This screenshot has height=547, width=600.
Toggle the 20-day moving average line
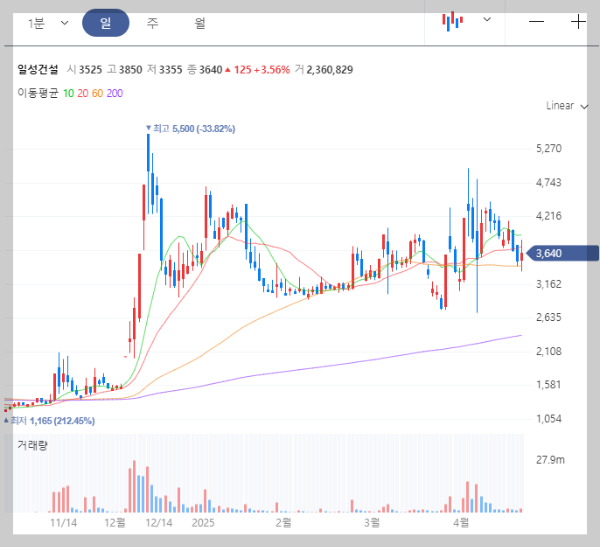point(83,93)
